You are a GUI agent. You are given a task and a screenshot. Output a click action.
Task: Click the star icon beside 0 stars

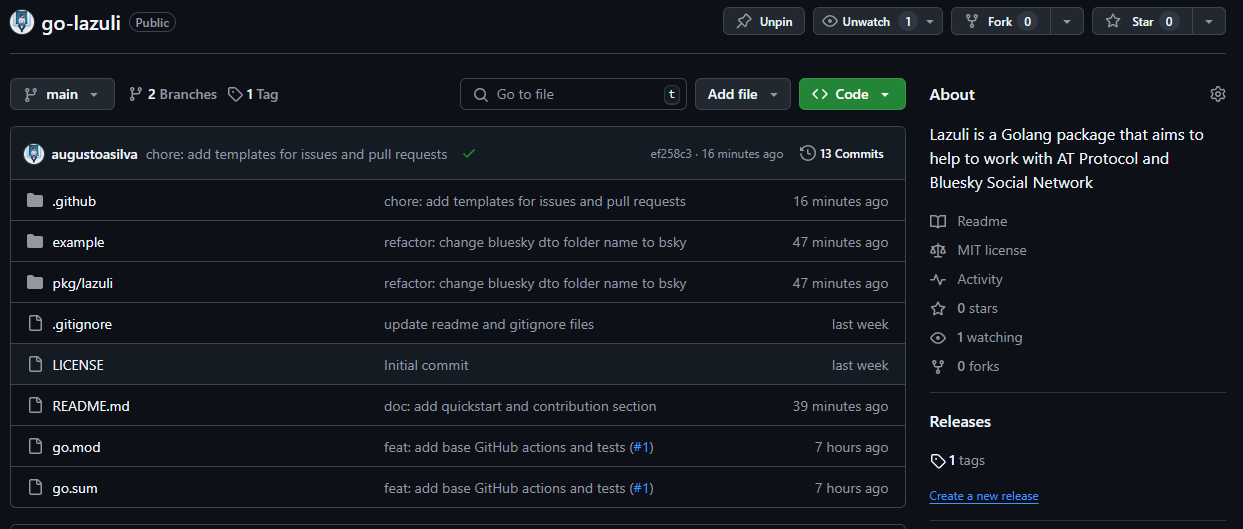[937, 308]
